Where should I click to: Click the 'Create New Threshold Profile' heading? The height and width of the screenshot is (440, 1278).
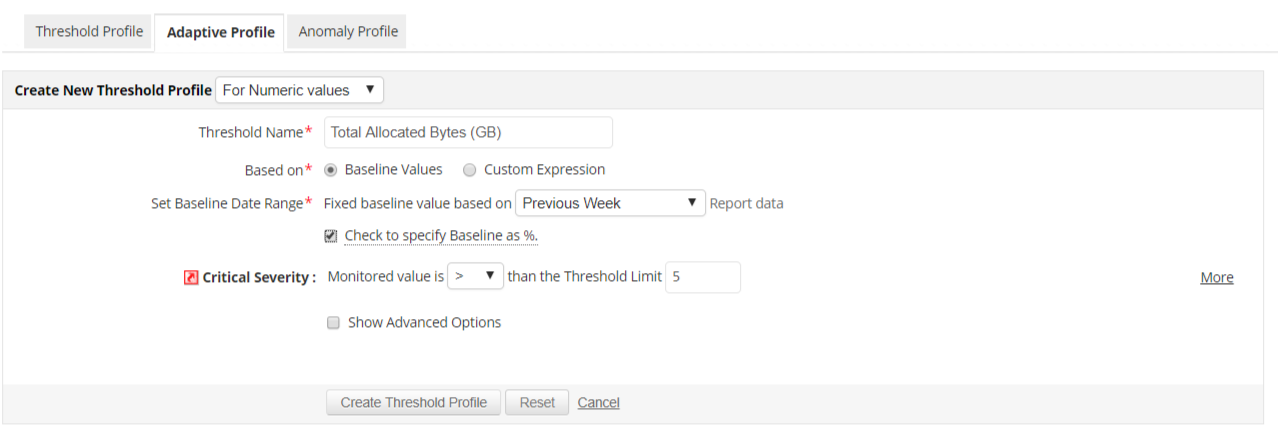(113, 90)
